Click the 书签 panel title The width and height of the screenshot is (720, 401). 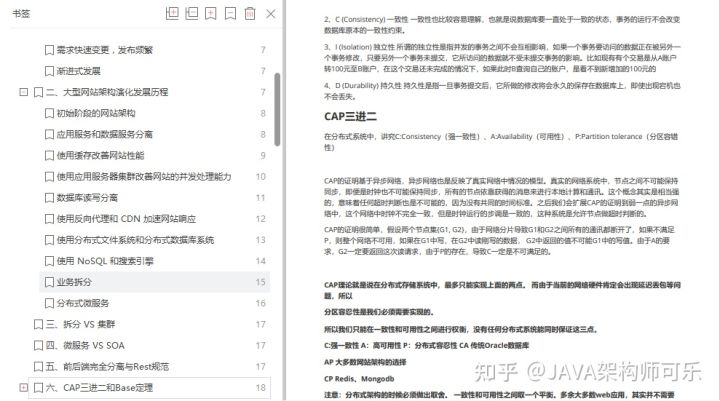[x=21, y=13]
